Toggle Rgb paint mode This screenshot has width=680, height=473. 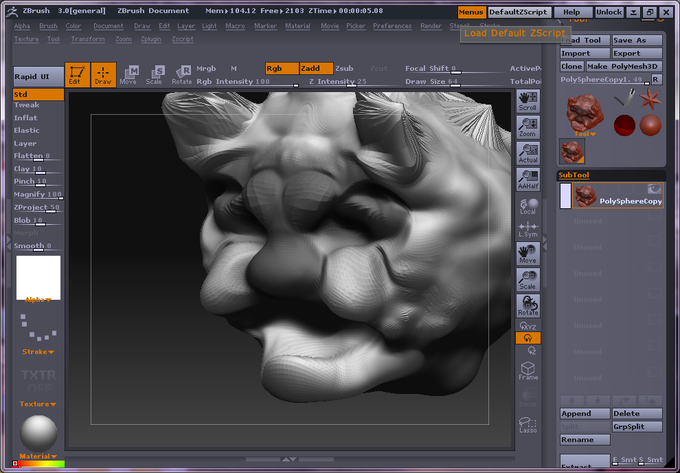(282, 69)
